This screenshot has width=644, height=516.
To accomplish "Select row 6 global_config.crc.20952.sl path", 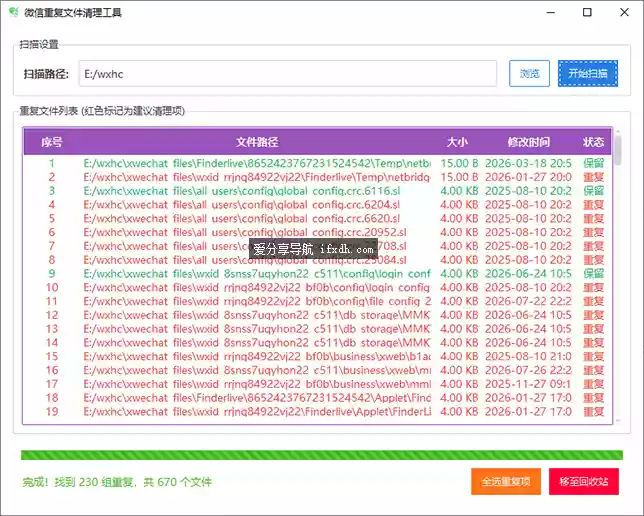I will tap(245, 232).
